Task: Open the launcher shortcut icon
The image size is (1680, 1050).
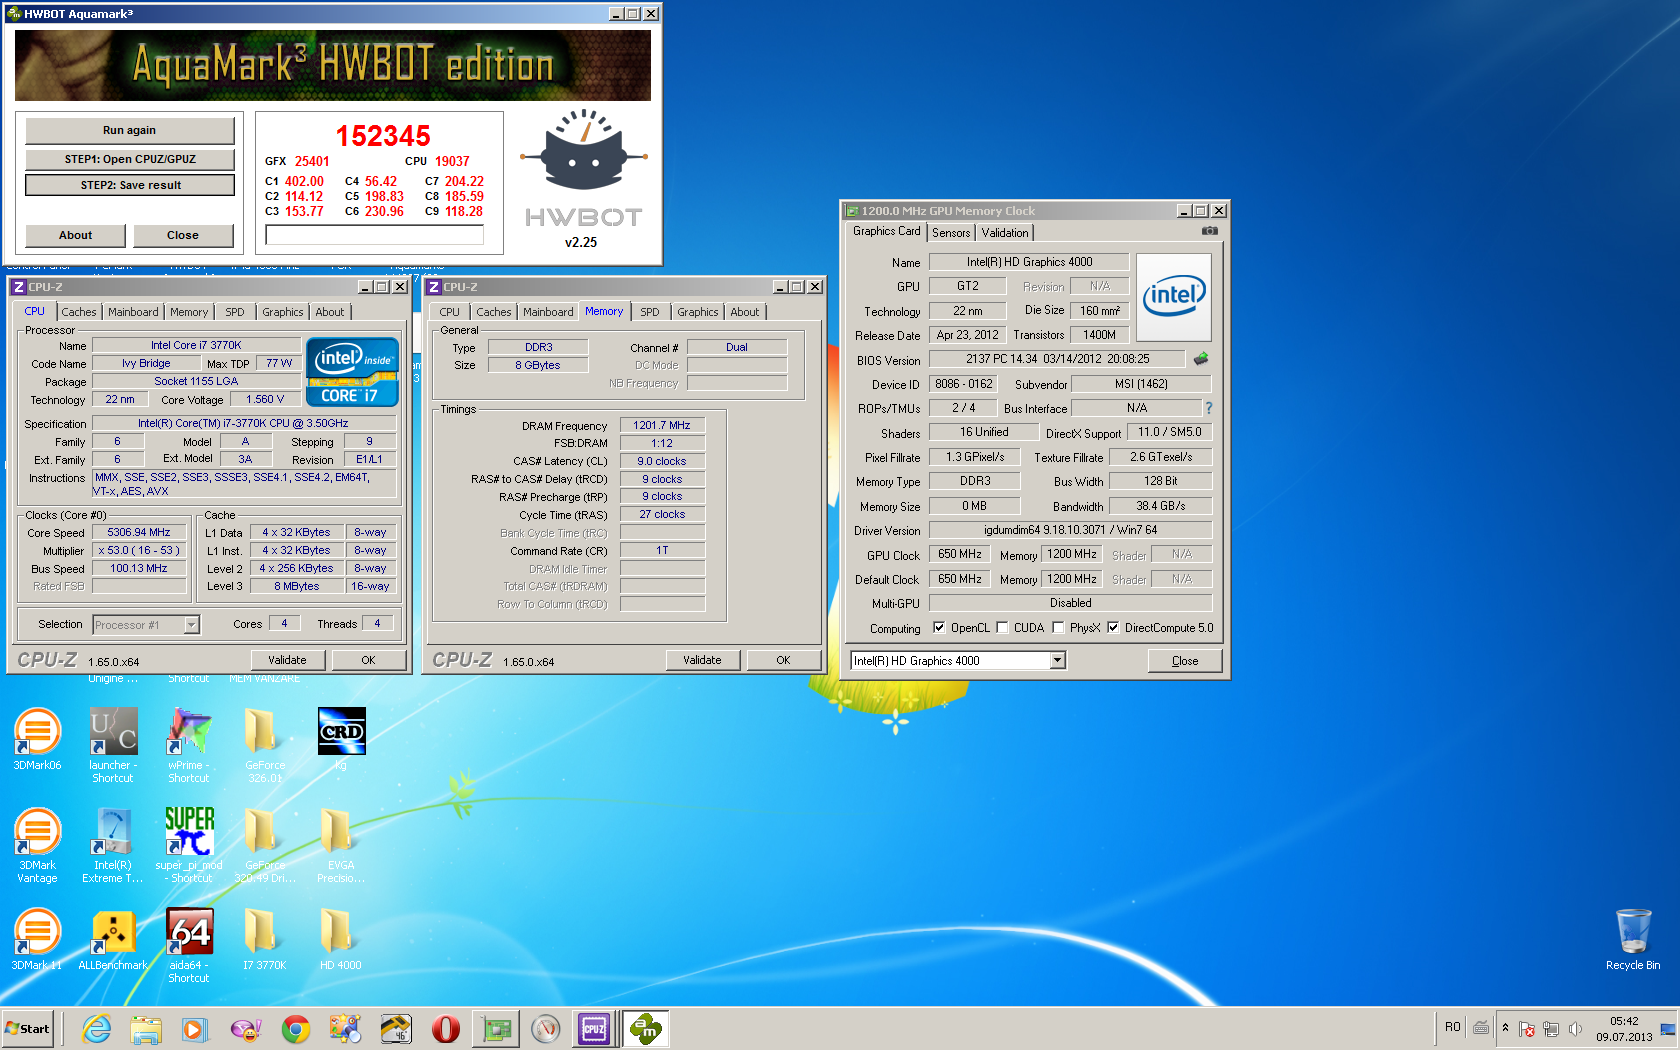Action: pyautogui.click(x=113, y=745)
